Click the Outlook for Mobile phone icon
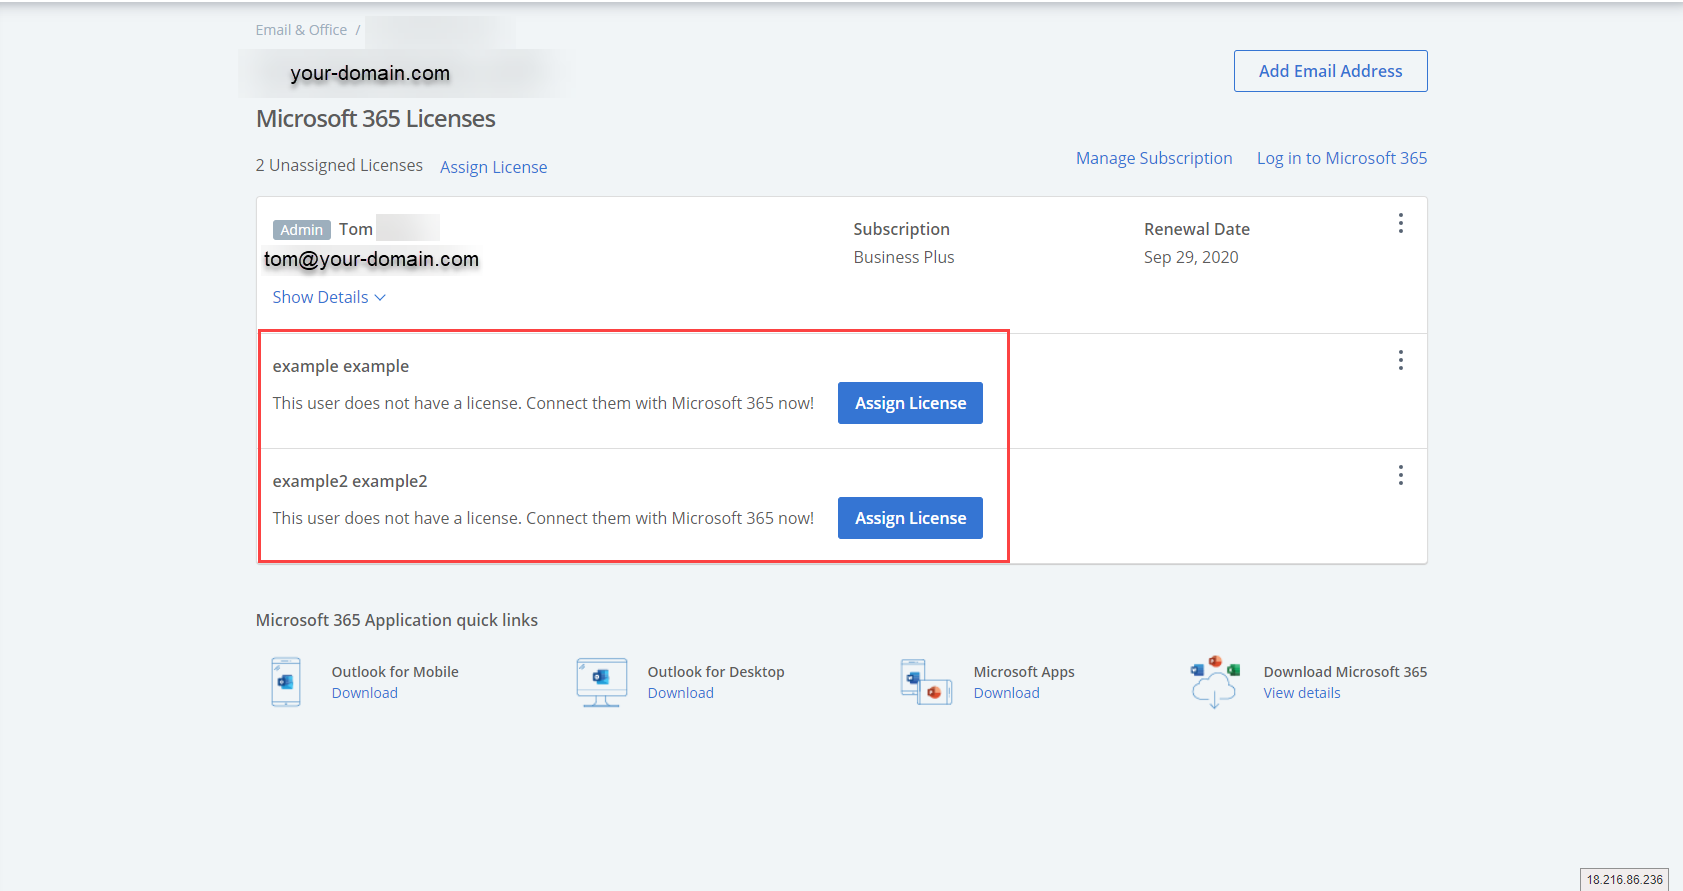The image size is (1683, 891). pyautogui.click(x=286, y=682)
